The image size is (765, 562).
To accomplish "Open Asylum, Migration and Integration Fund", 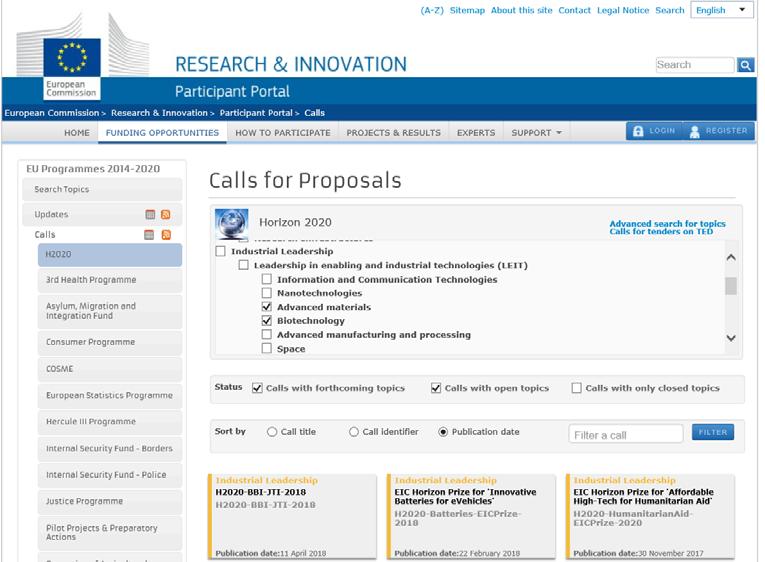I will click(x=110, y=311).
